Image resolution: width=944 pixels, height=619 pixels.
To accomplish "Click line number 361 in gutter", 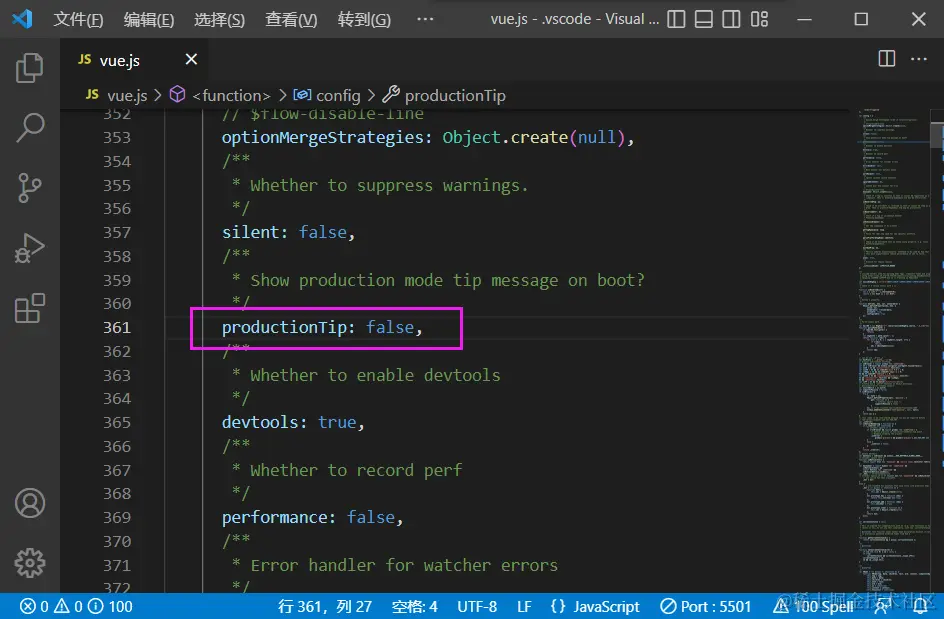I will [117, 328].
